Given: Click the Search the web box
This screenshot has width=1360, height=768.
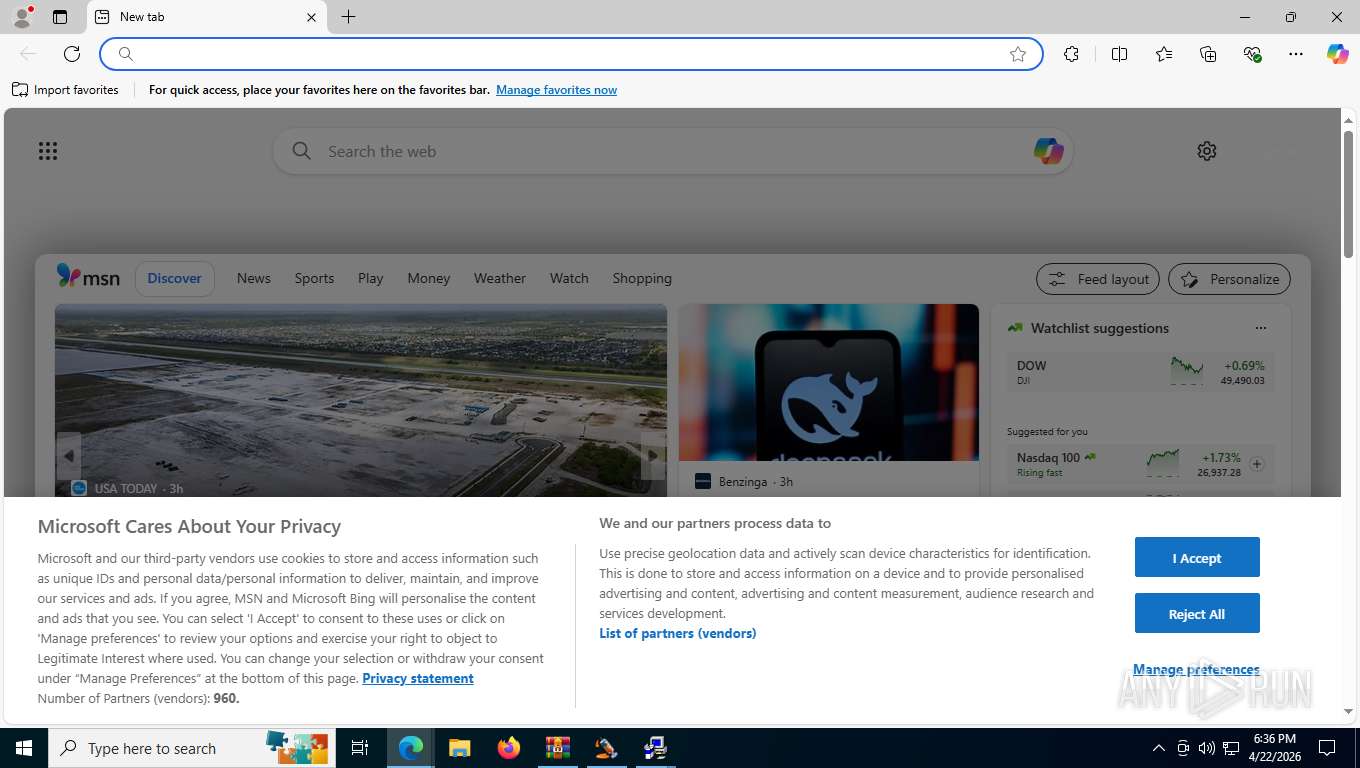Looking at the screenshot, I should (672, 151).
